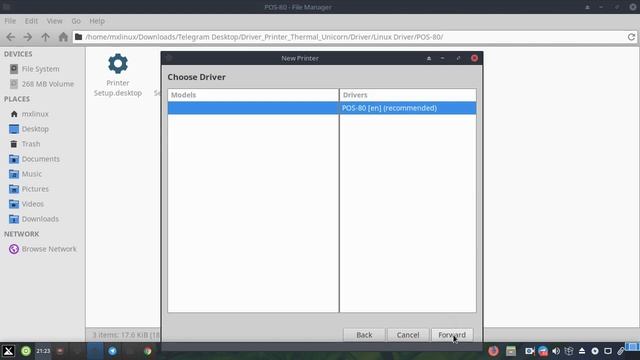Click the location path field

click(x=350, y=37)
